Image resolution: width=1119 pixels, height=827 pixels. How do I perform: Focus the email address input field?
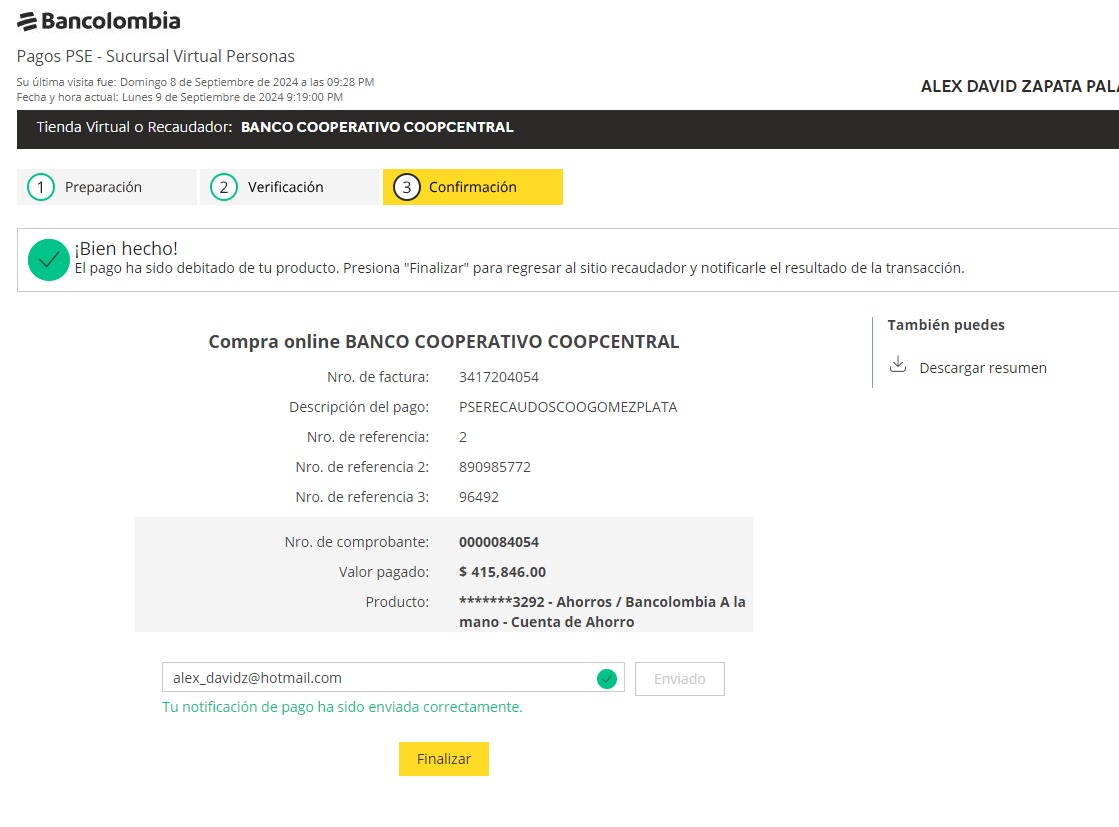coord(380,678)
